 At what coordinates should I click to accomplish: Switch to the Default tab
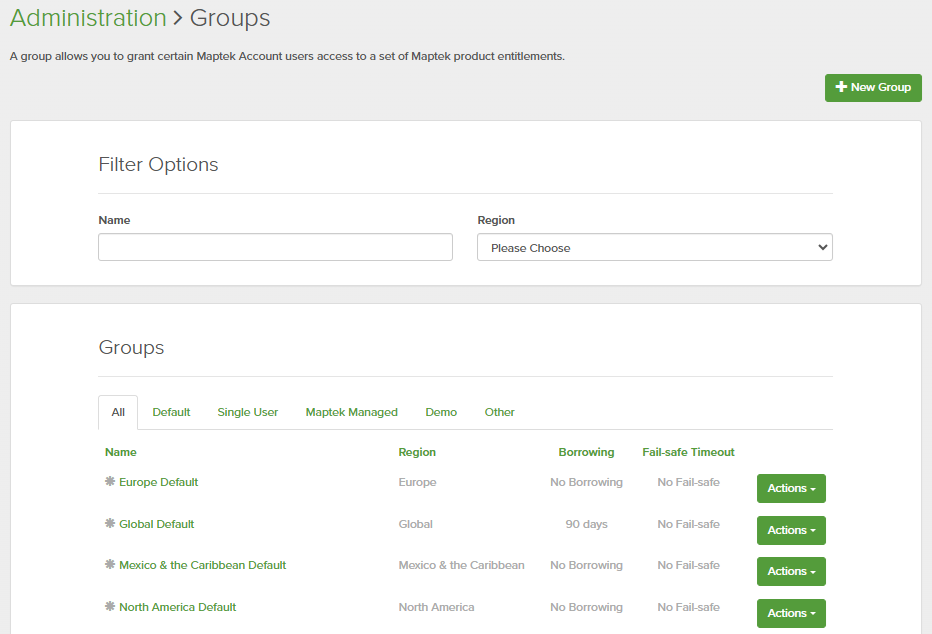coord(171,412)
